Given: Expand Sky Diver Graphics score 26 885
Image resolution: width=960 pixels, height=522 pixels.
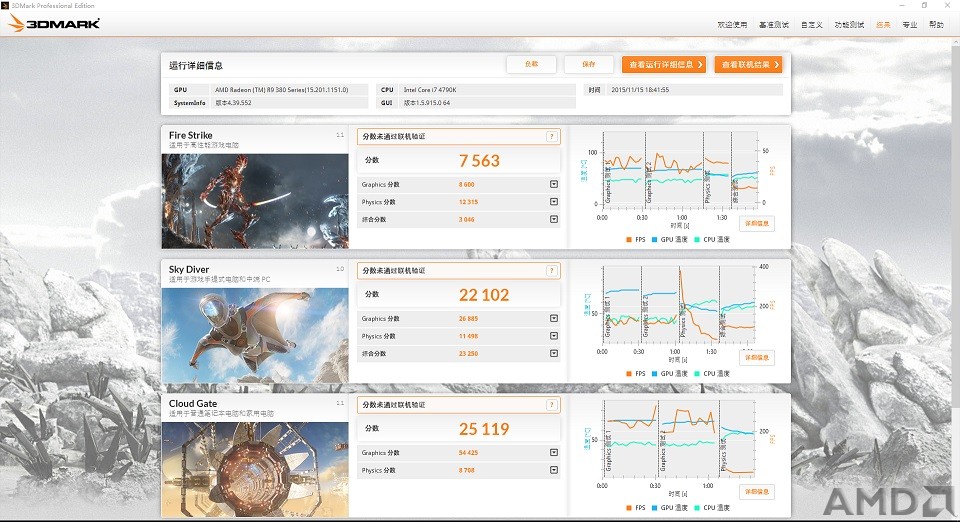Looking at the screenshot, I should 554,318.
